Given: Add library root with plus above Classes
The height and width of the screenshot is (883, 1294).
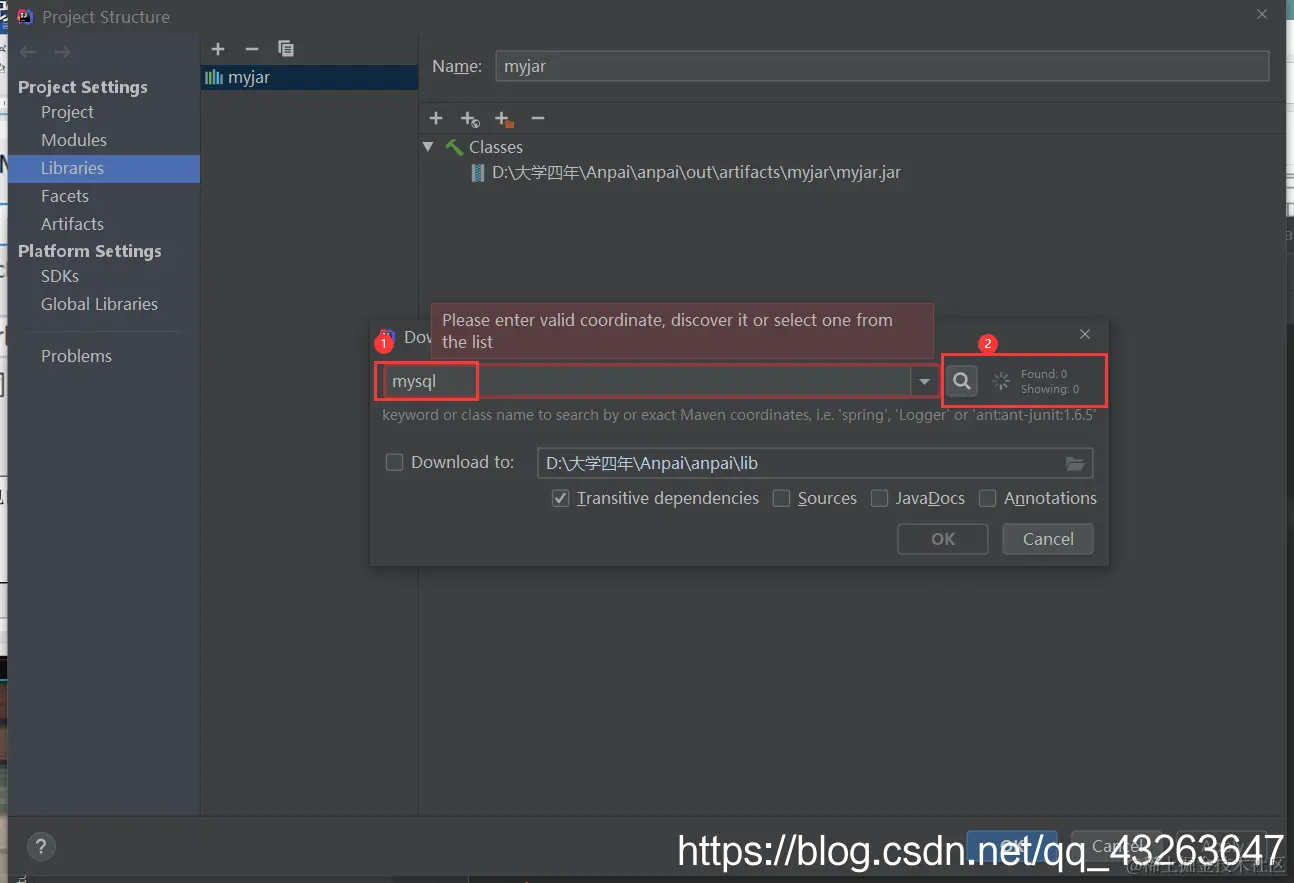Looking at the screenshot, I should 436,118.
